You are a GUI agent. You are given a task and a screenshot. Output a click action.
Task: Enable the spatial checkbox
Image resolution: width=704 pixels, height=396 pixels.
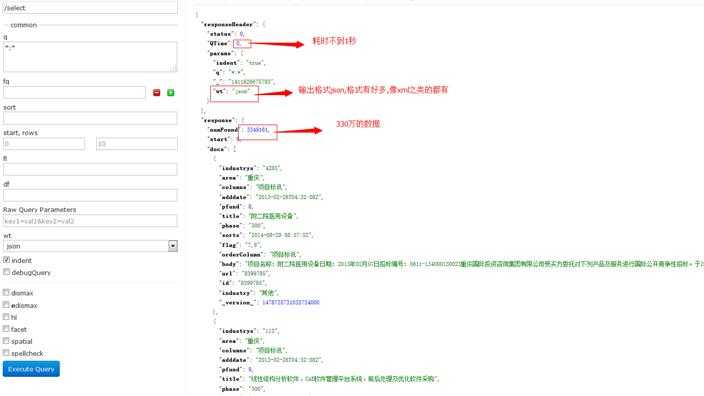coord(6,341)
